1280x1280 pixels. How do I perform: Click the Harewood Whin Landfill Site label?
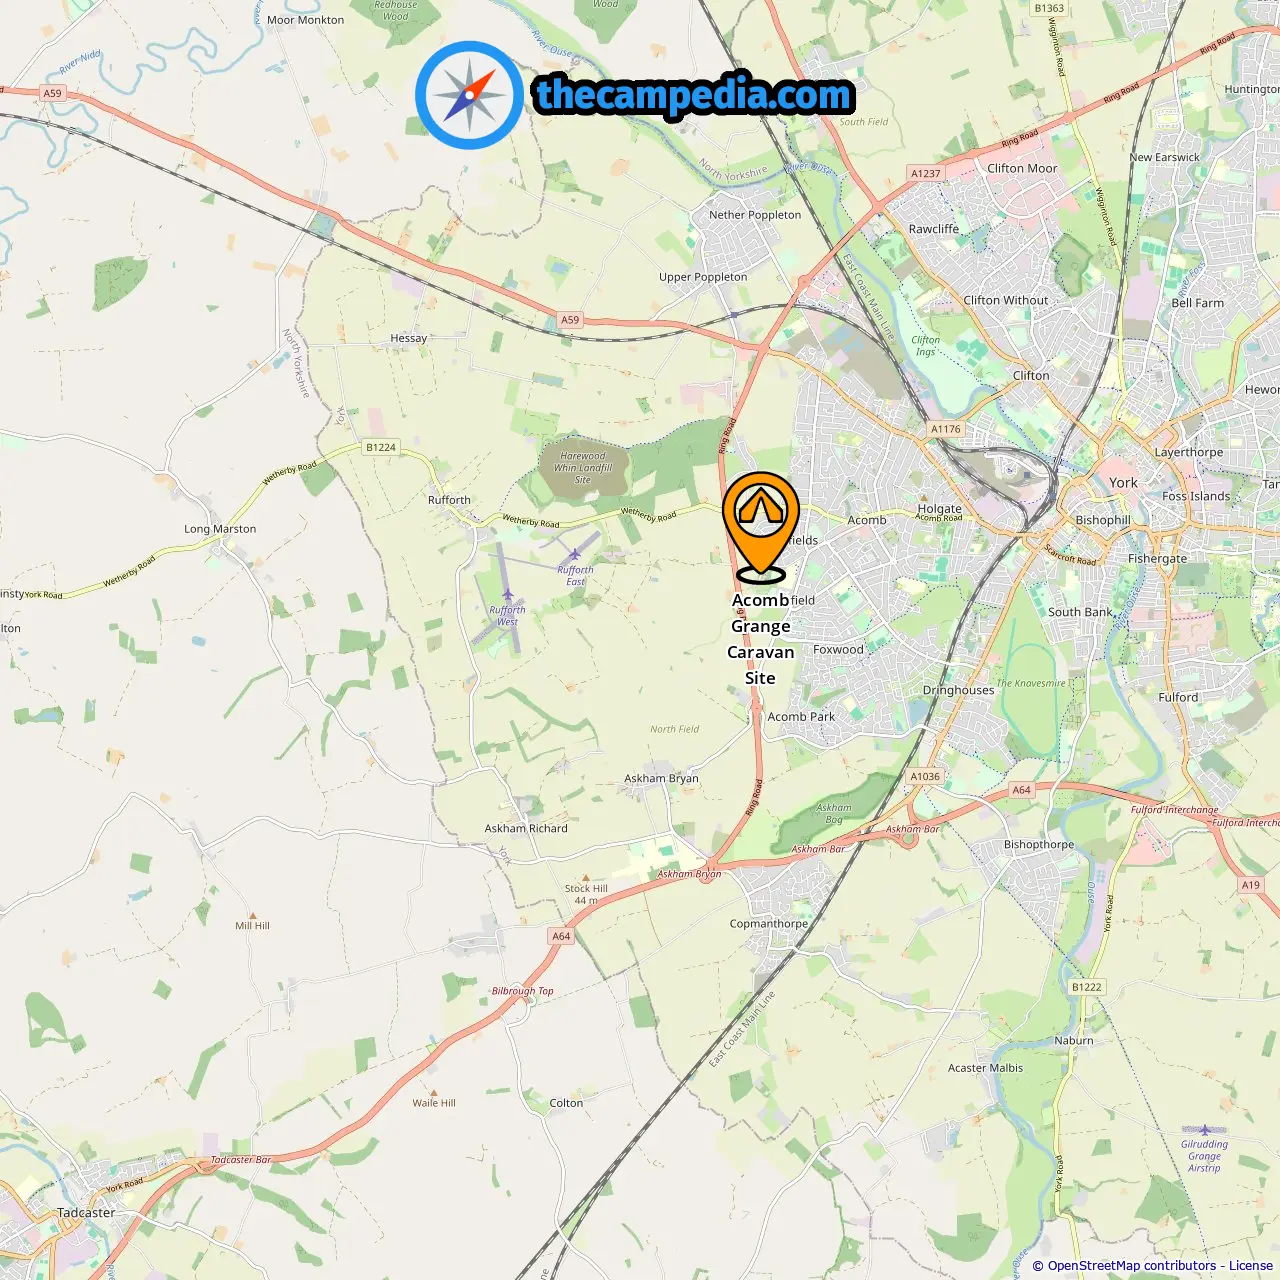[x=583, y=468]
